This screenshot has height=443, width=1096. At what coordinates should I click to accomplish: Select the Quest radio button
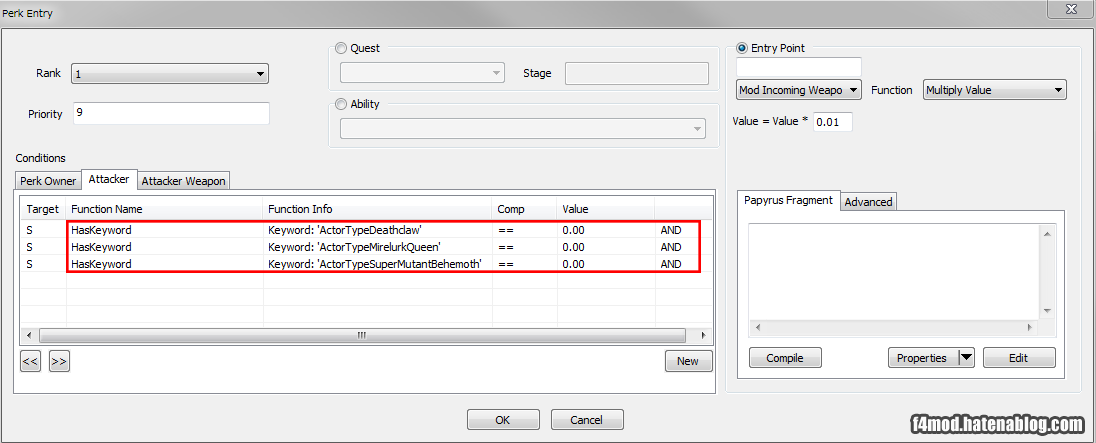pyautogui.click(x=341, y=48)
